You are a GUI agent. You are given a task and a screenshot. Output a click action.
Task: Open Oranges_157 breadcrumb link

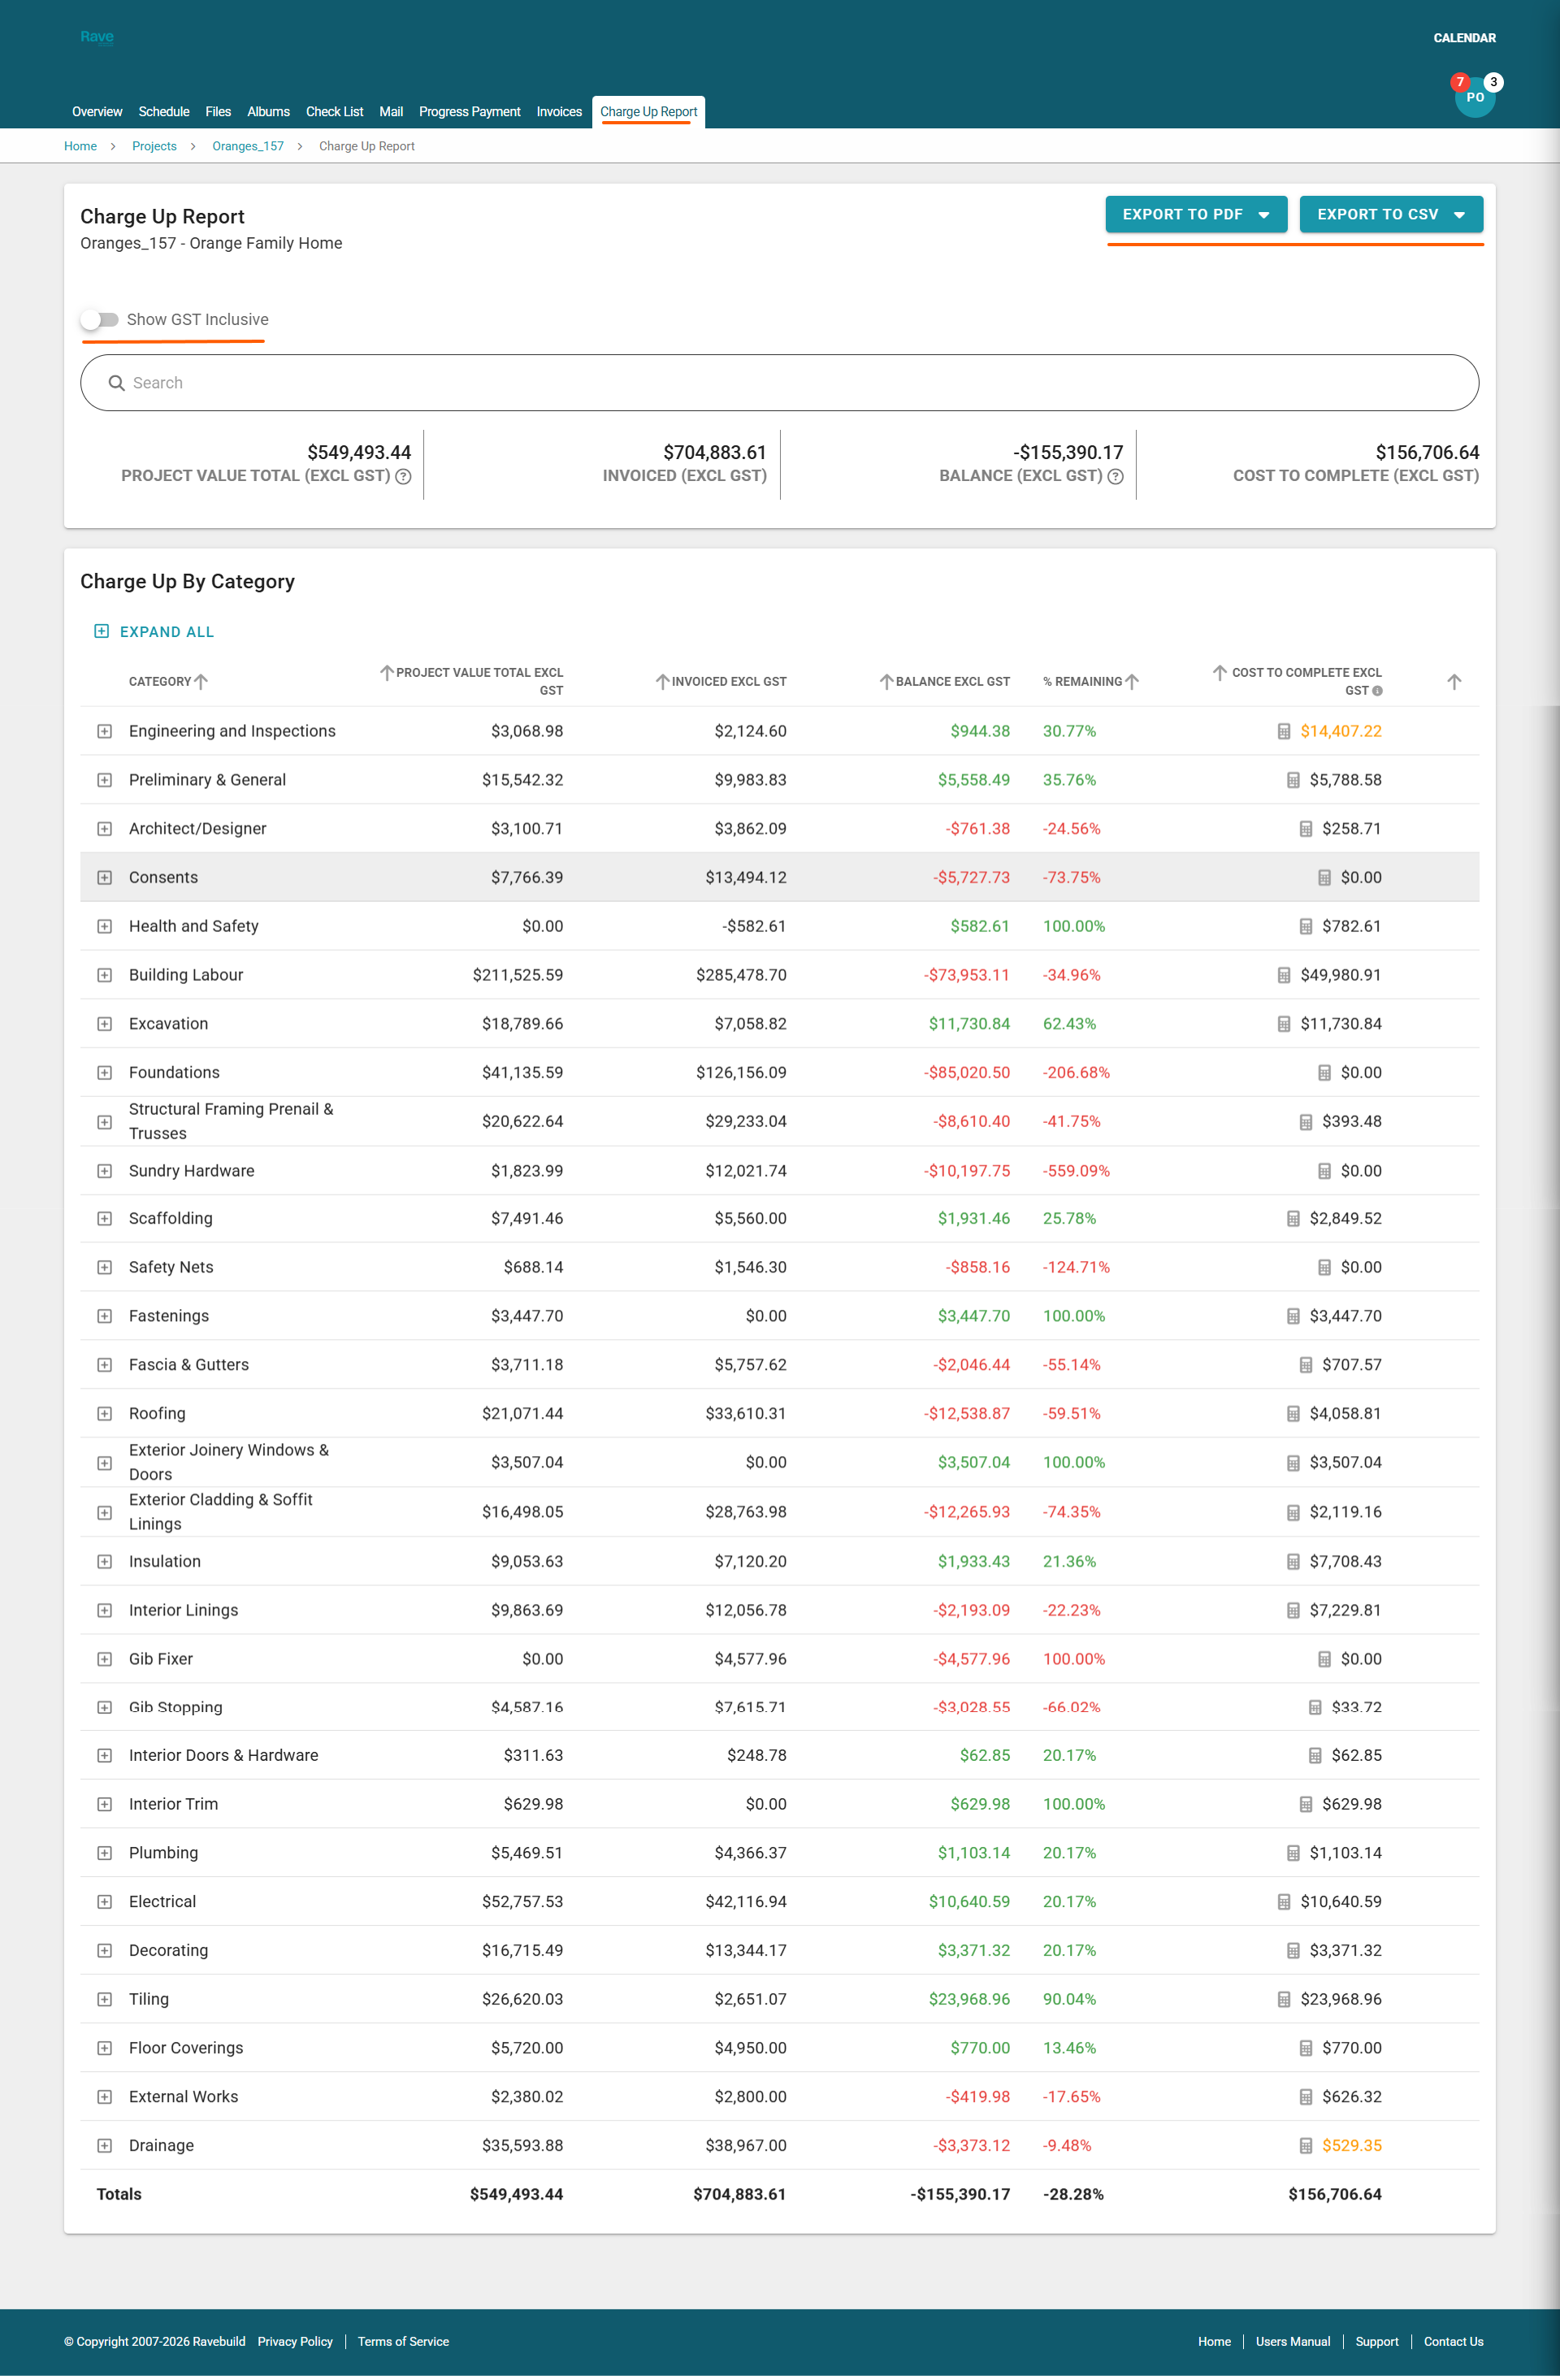coord(247,146)
